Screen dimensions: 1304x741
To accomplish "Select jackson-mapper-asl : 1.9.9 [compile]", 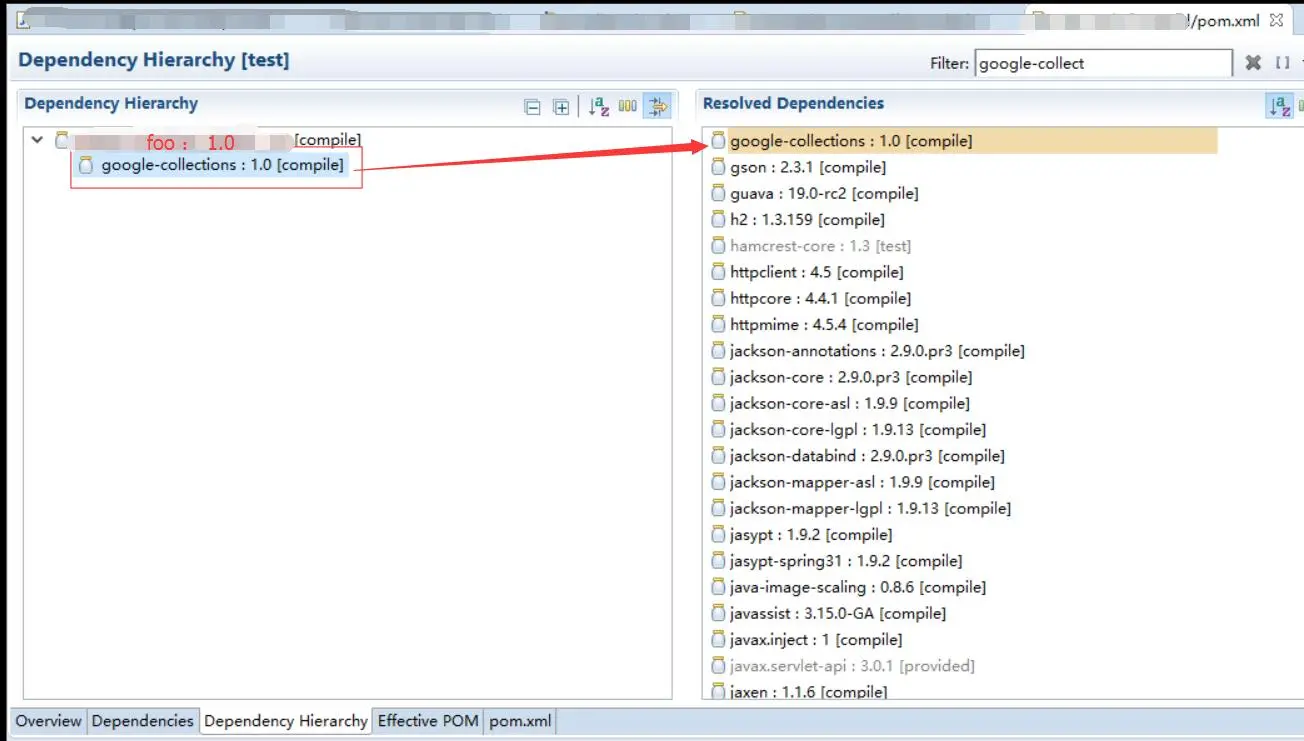I will pos(862,482).
